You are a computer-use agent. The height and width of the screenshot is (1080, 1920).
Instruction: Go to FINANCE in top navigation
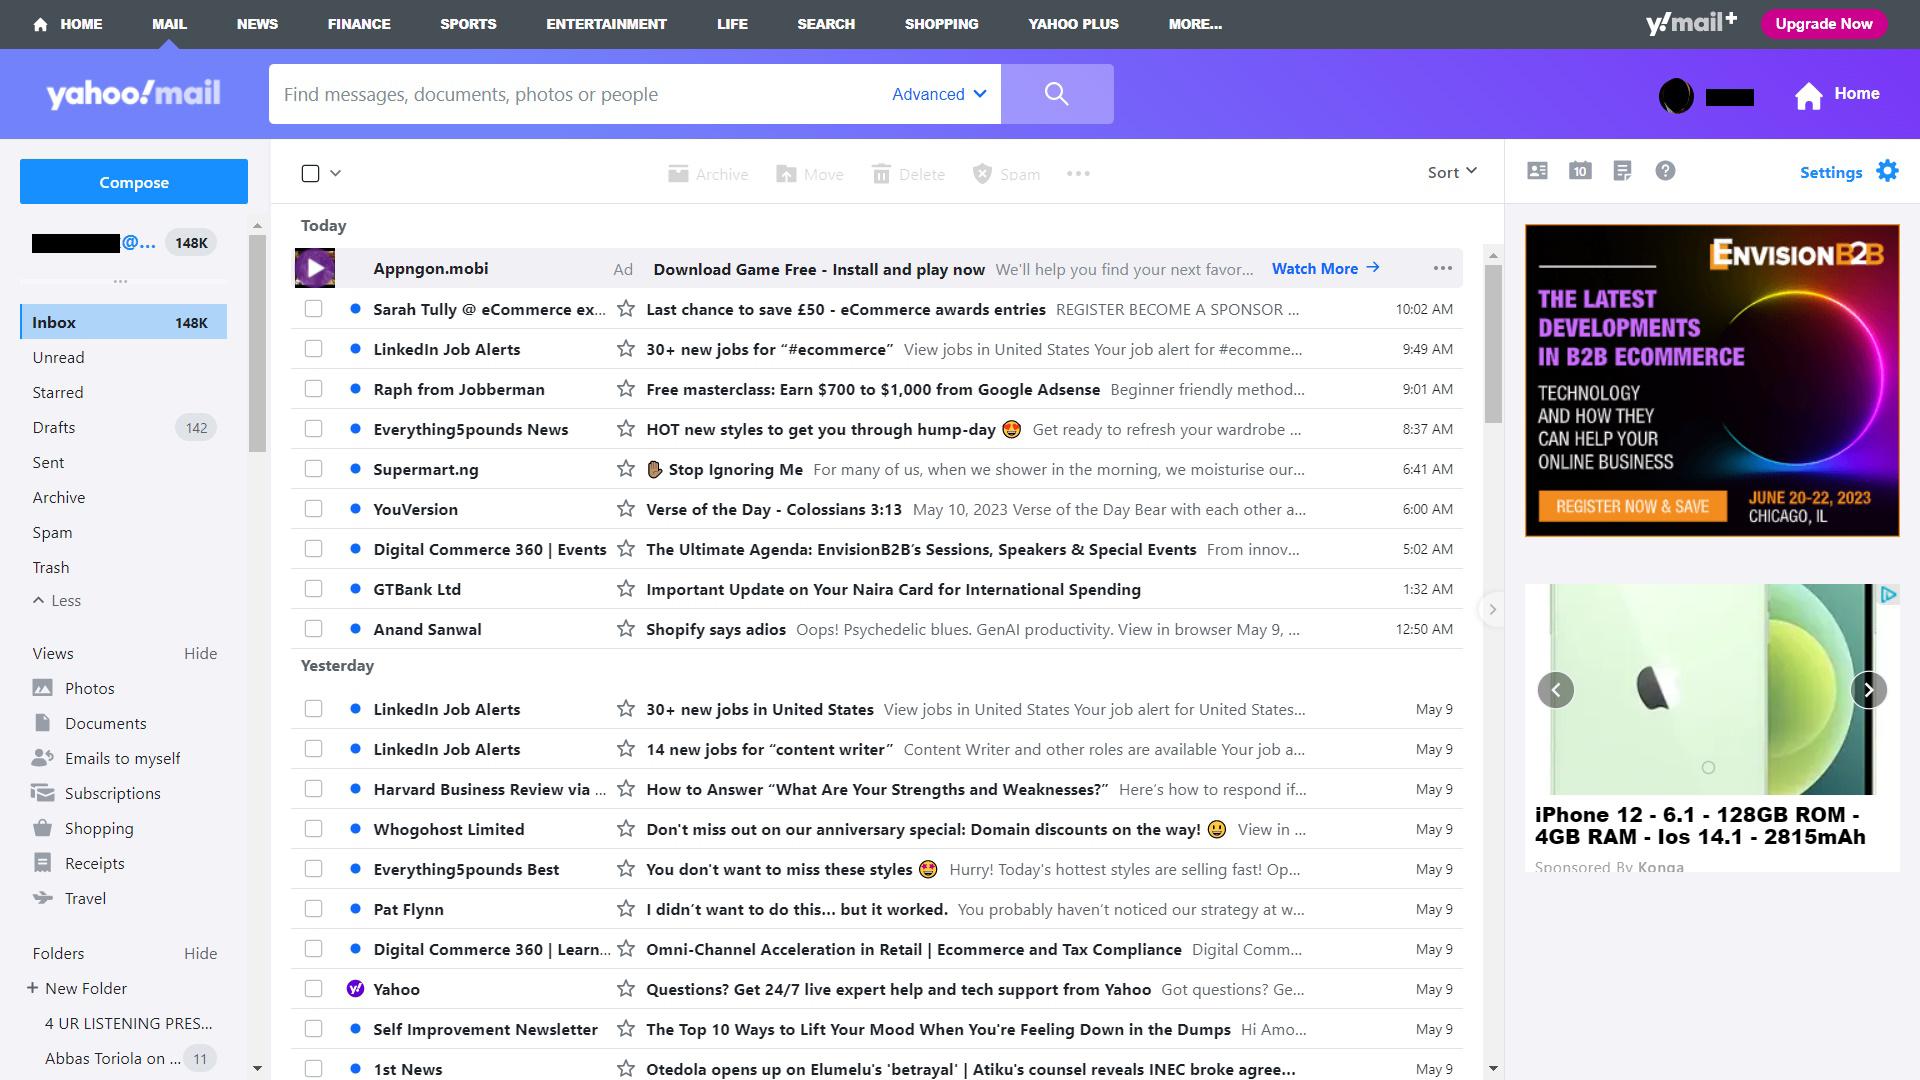pos(359,24)
